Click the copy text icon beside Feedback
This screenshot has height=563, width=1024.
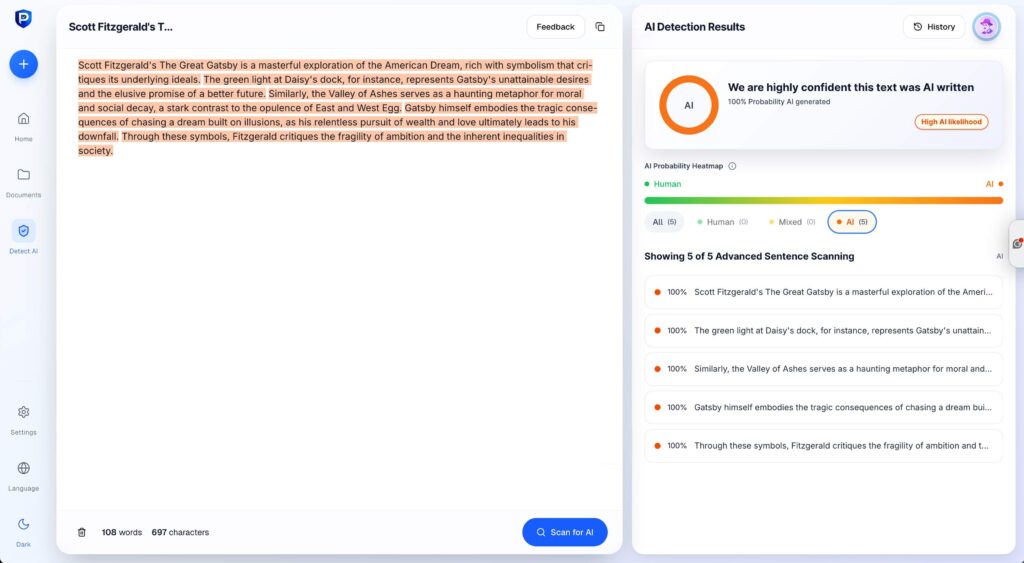[600, 27]
